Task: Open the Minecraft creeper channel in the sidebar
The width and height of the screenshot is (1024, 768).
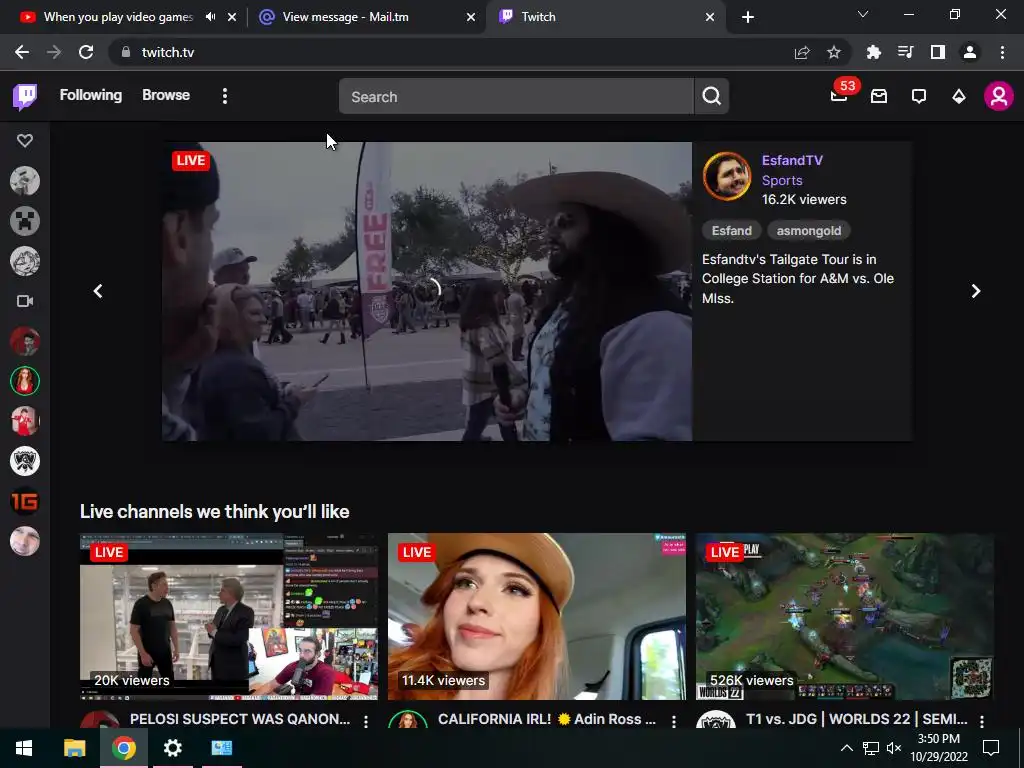Action: point(25,221)
